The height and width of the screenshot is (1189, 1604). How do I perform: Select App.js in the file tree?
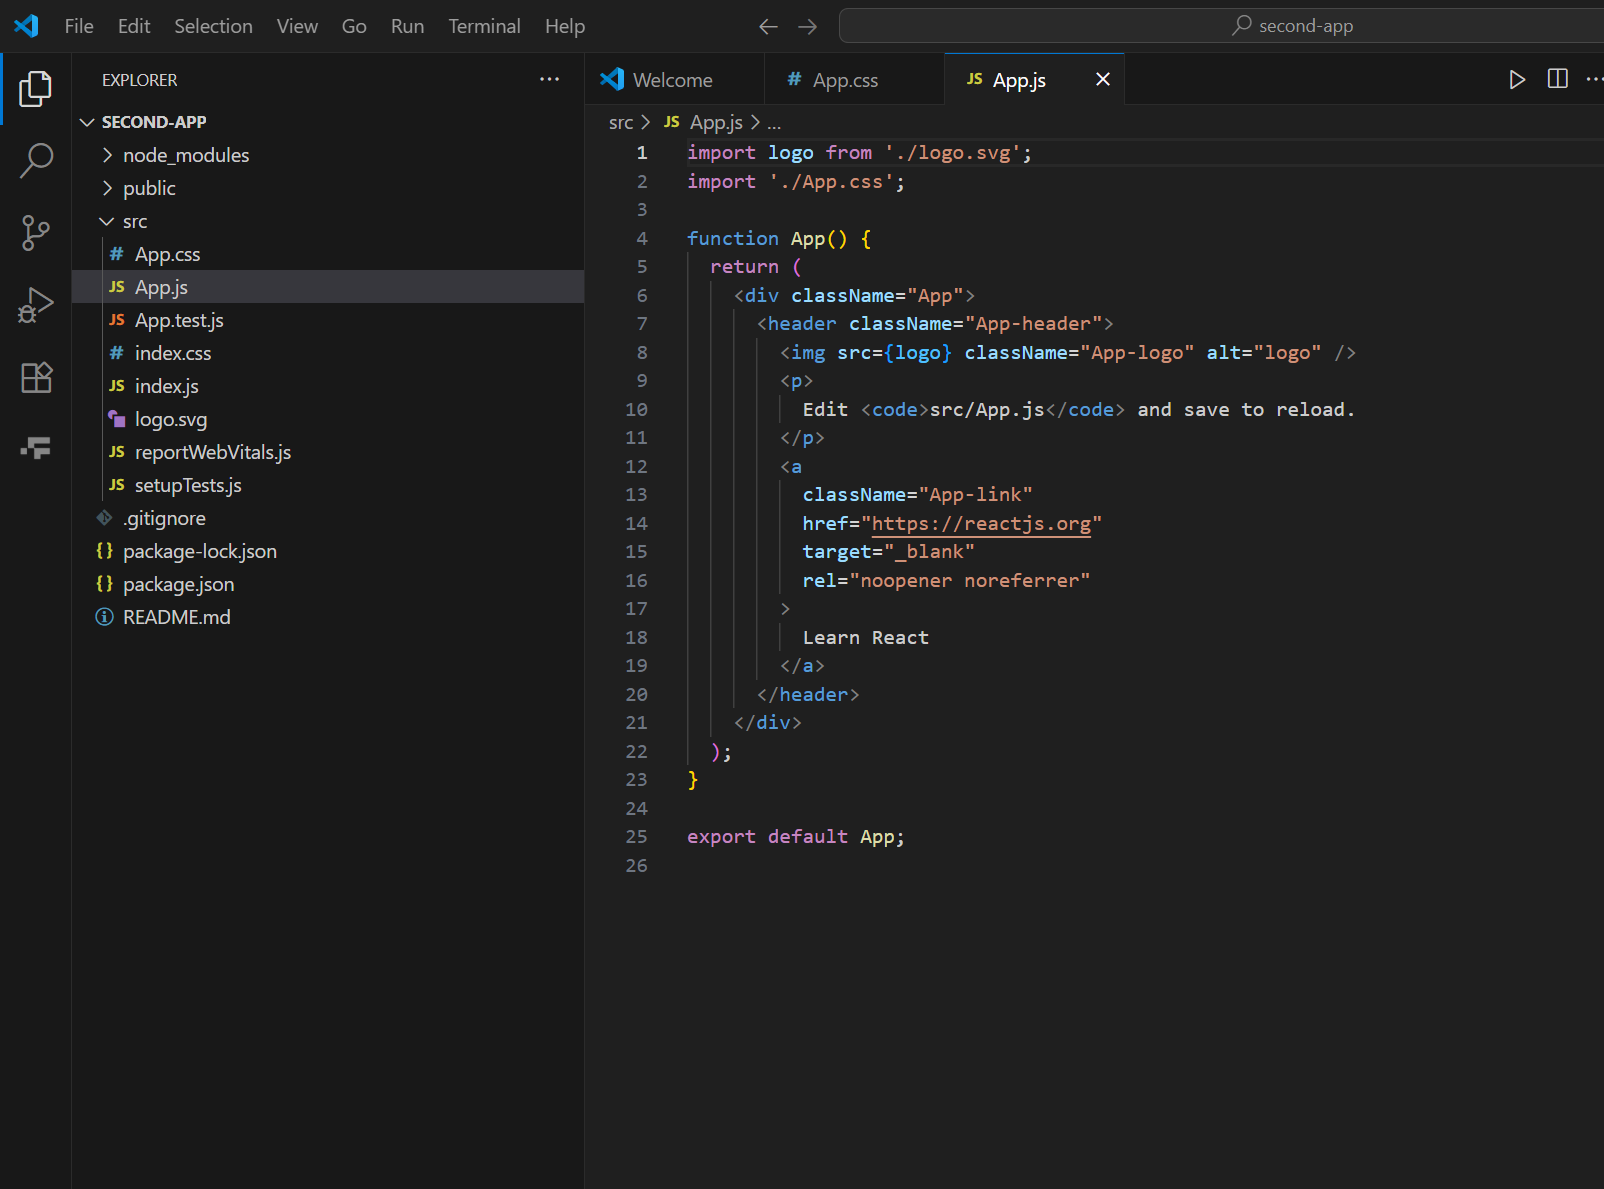(x=328, y=287)
